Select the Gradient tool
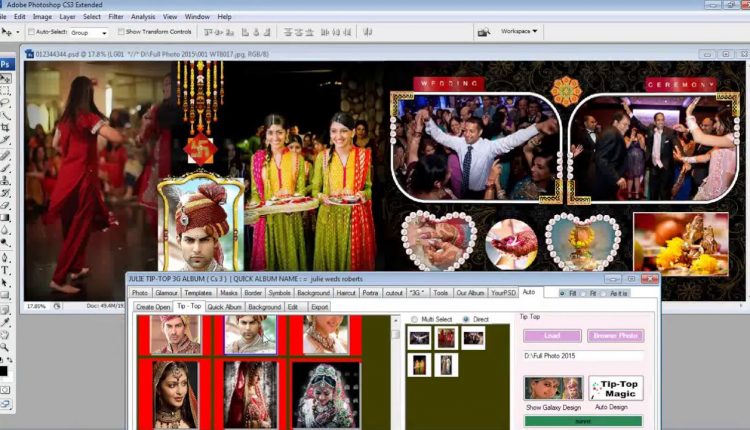 point(5,218)
